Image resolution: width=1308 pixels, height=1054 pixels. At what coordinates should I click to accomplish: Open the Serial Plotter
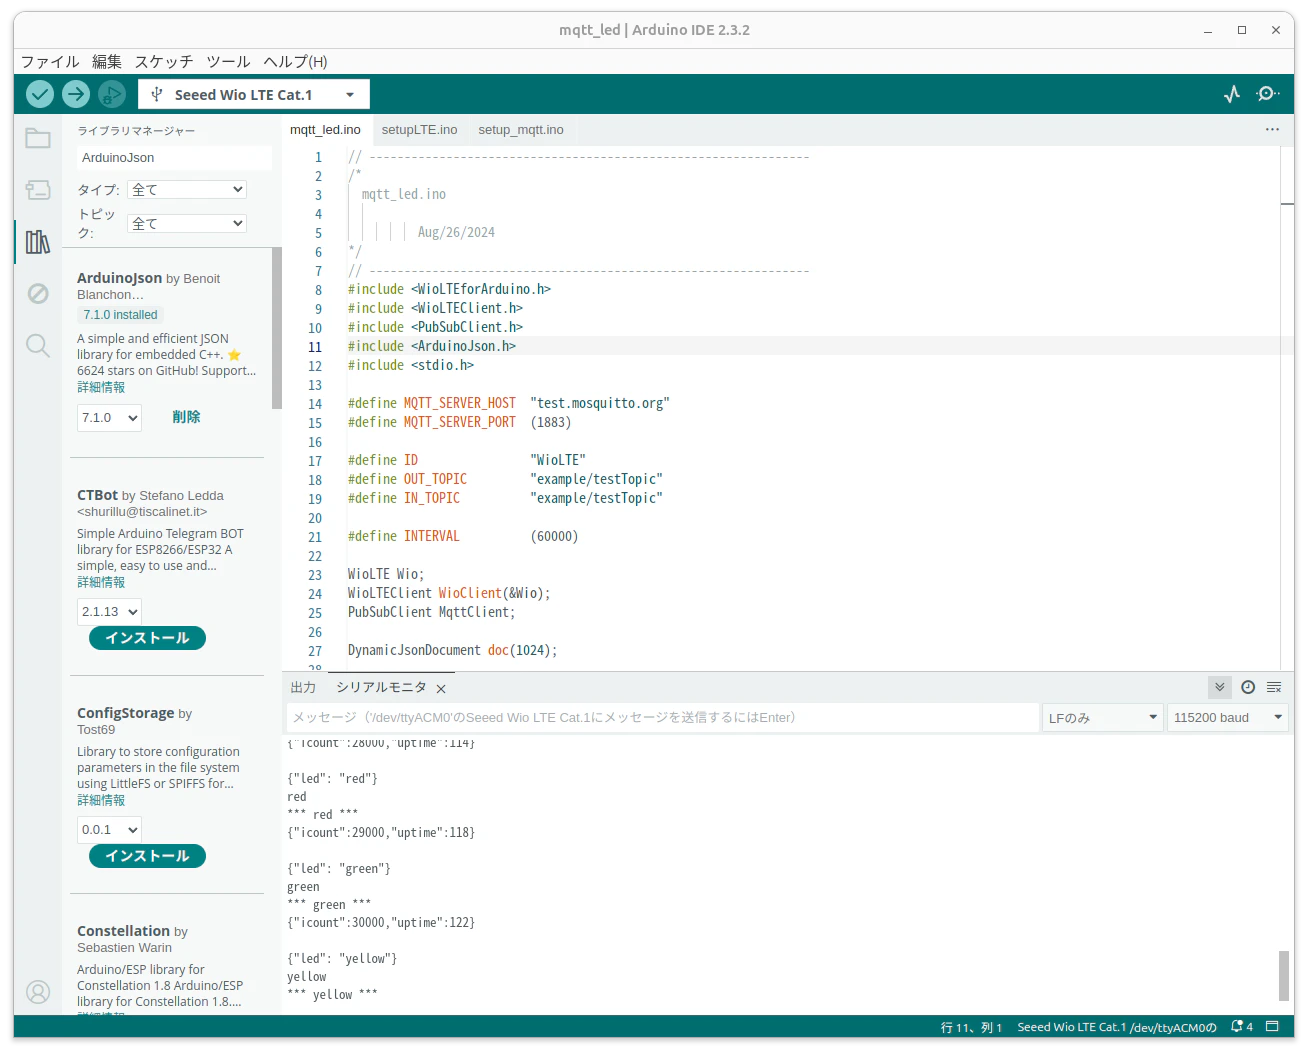pyautogui.click(x=1232, y=94)
